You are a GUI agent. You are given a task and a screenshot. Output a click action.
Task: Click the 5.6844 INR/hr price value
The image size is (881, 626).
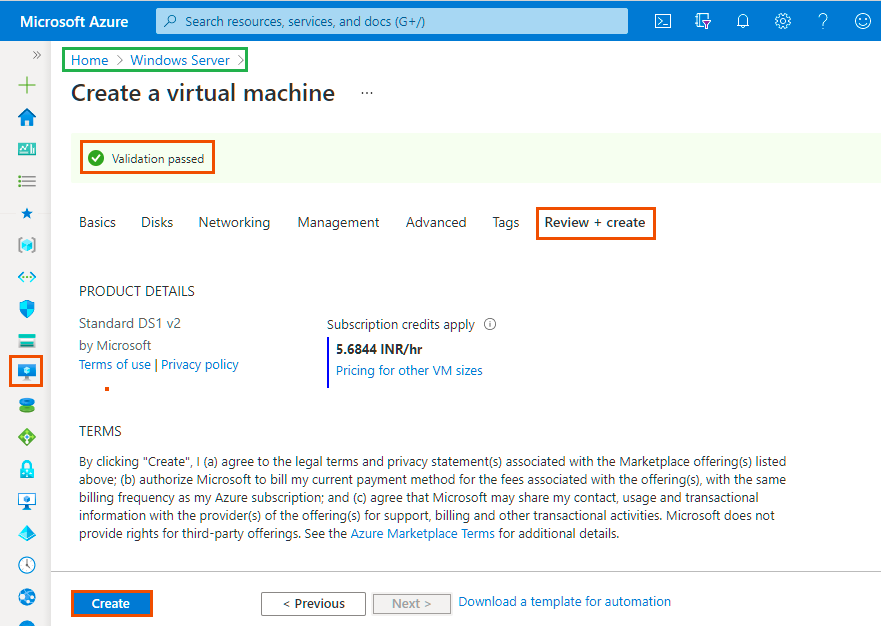[x=379, y=349]
